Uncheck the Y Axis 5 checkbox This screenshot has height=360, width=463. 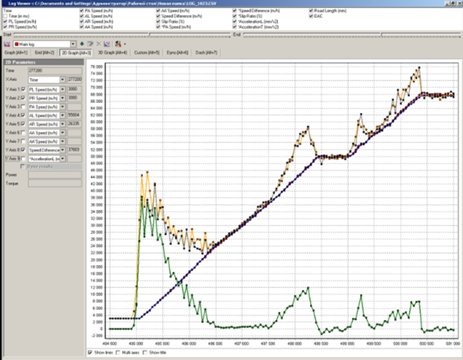(23, 124)
